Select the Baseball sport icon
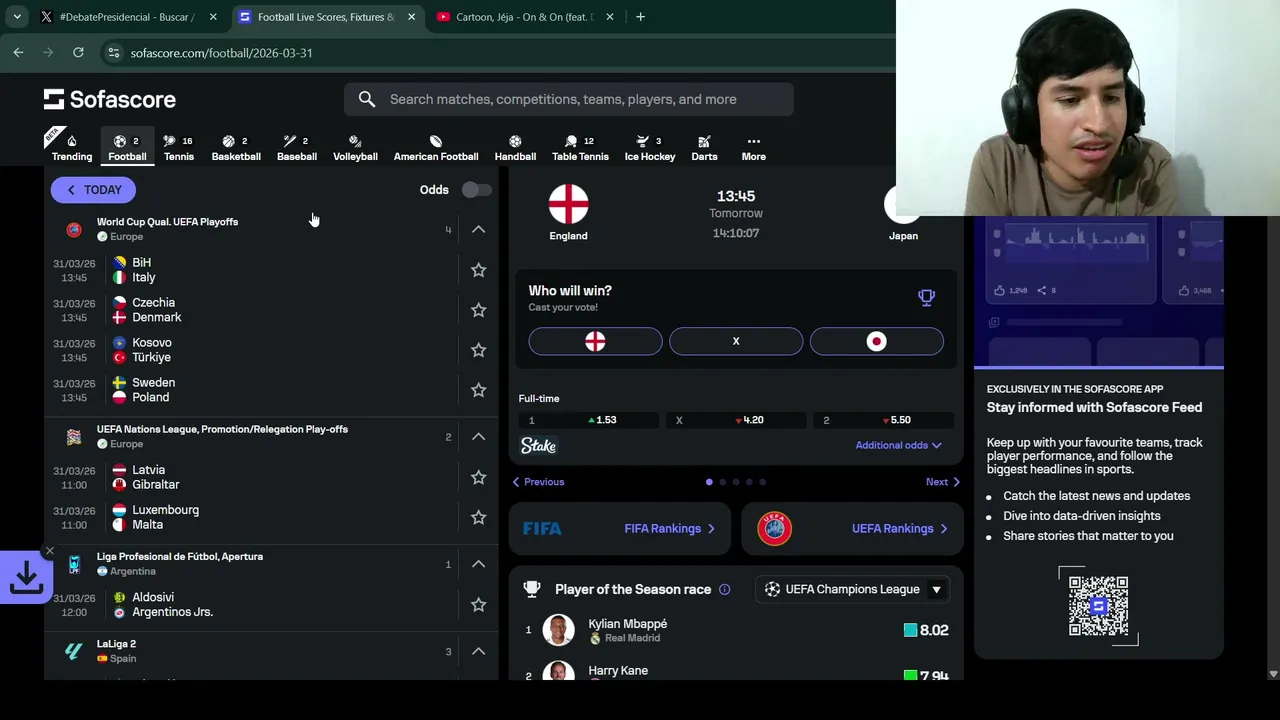 point(296,147)
